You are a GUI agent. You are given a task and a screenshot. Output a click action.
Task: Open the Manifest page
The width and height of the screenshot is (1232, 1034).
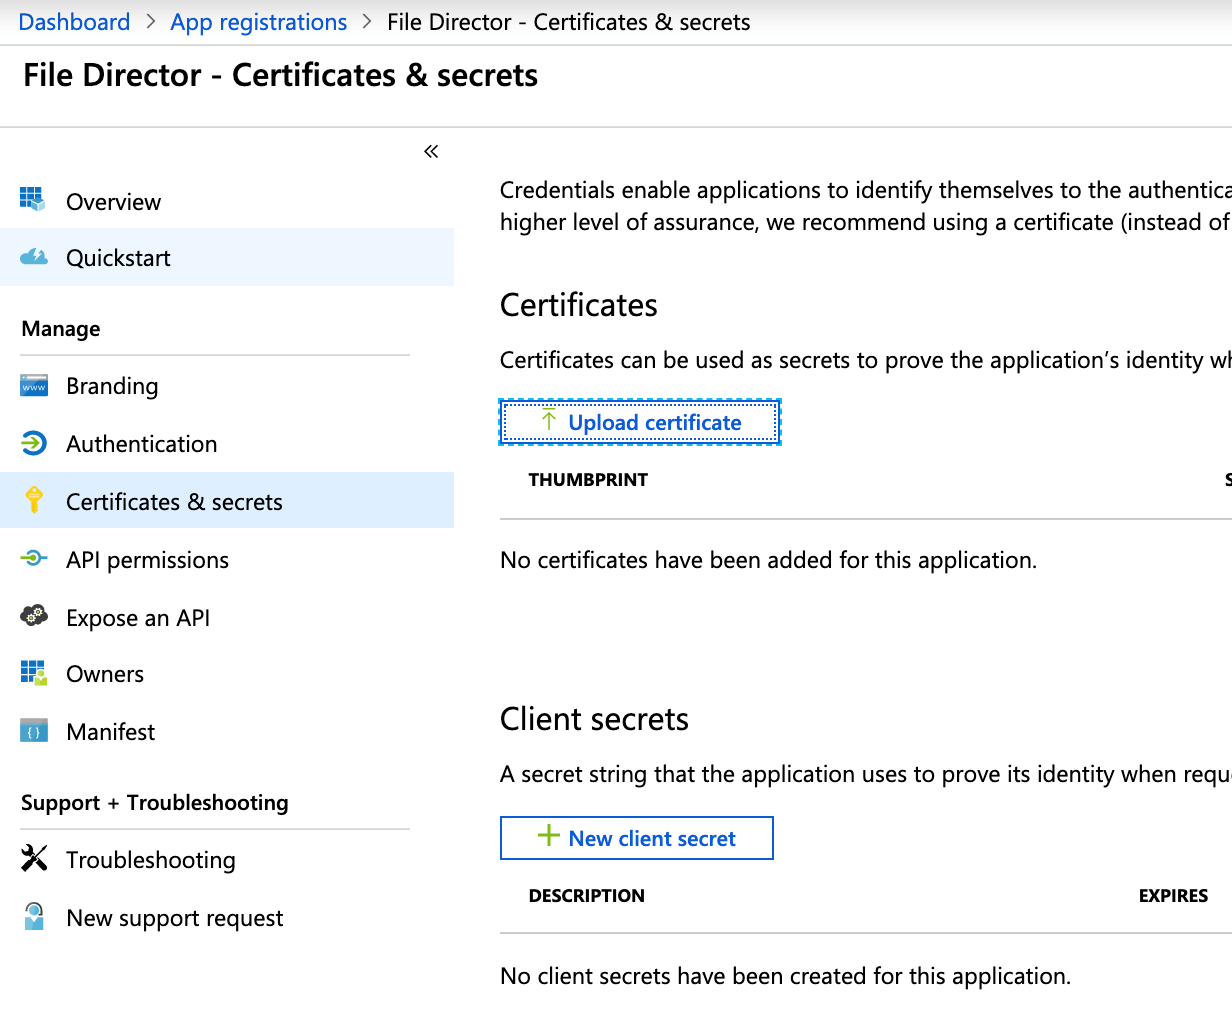click(x=110, y=732)
